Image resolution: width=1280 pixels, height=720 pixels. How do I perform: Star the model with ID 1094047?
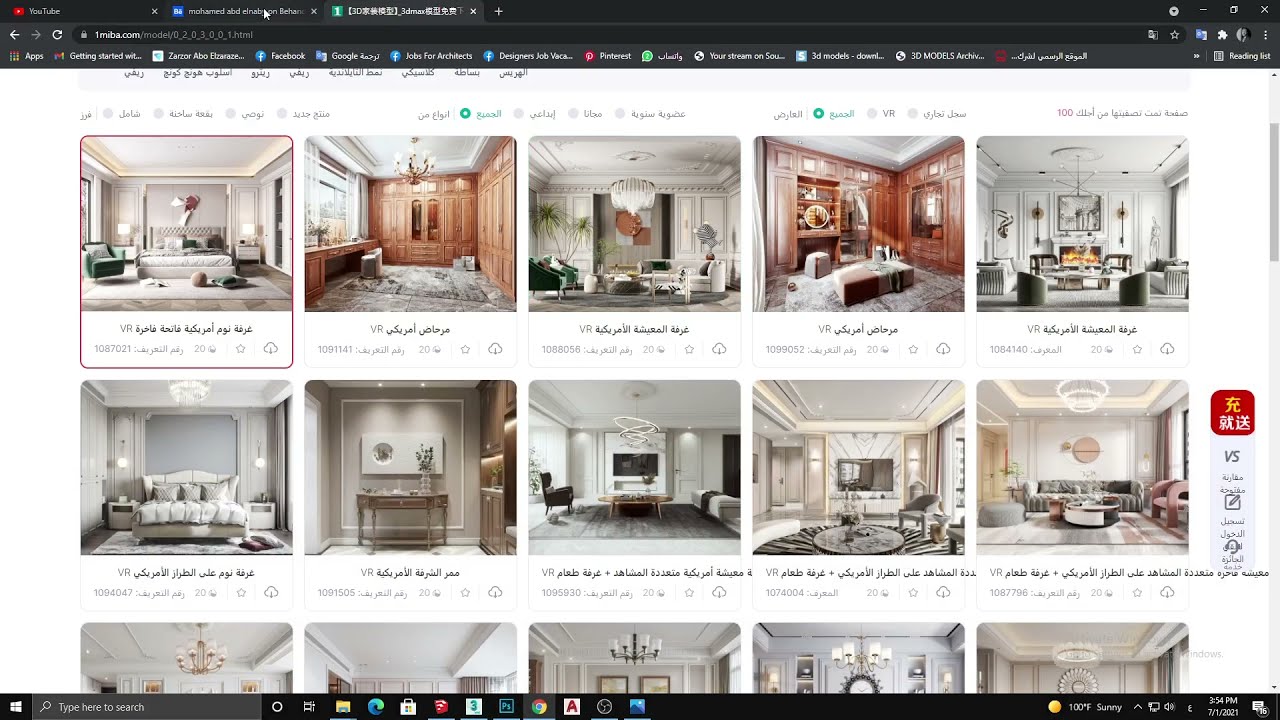tap(241, 593)
